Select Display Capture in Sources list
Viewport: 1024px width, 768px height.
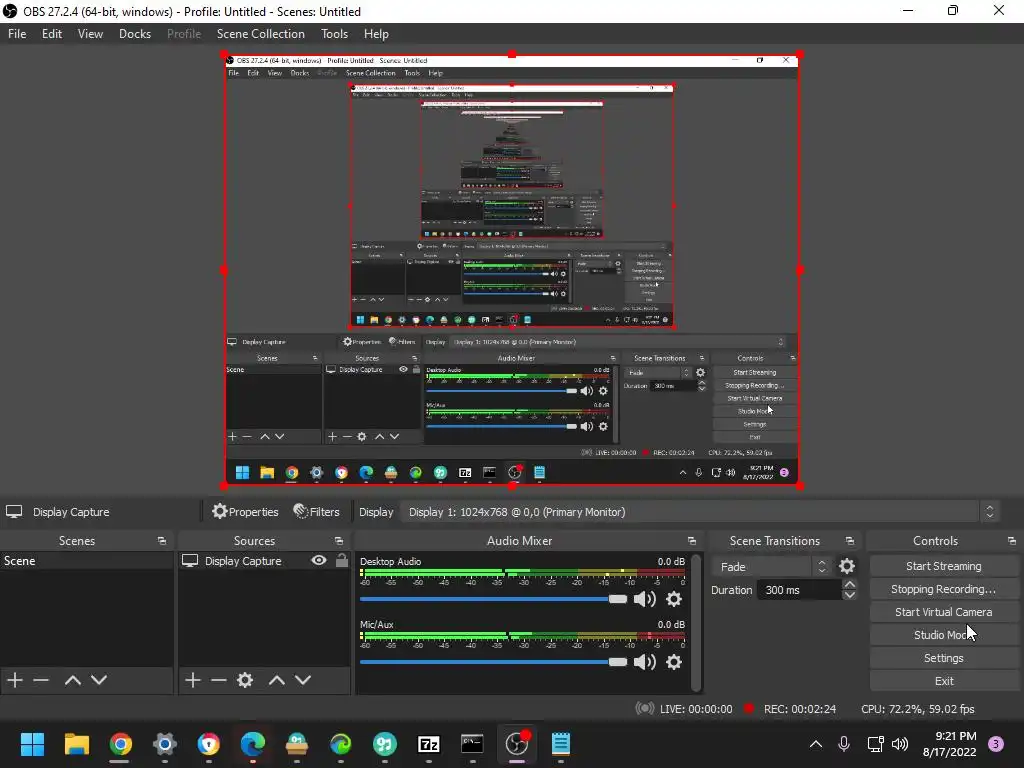point(264,560)
